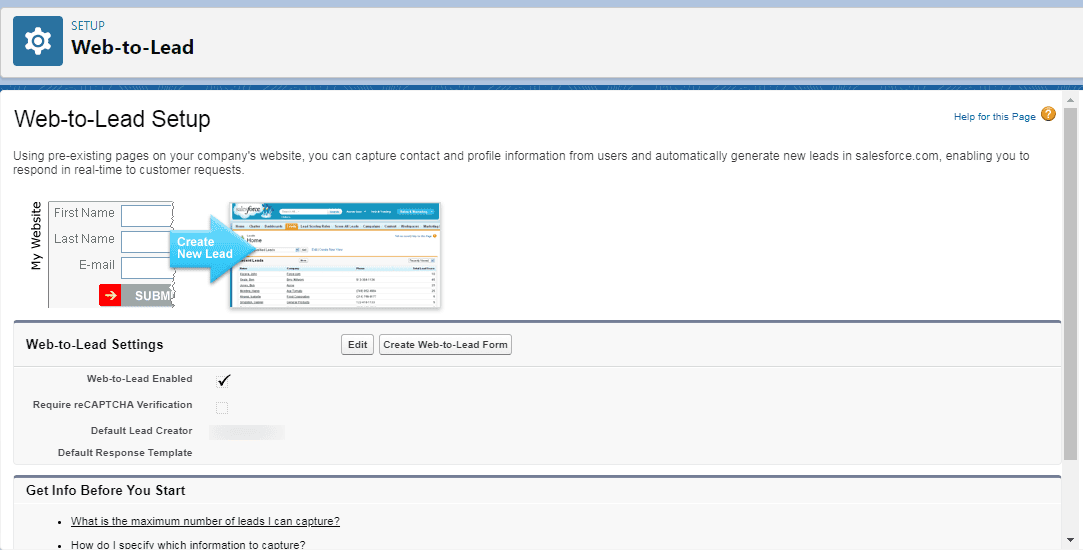Click the Salesforce leads screenshot thumbnail

[335, 255]
